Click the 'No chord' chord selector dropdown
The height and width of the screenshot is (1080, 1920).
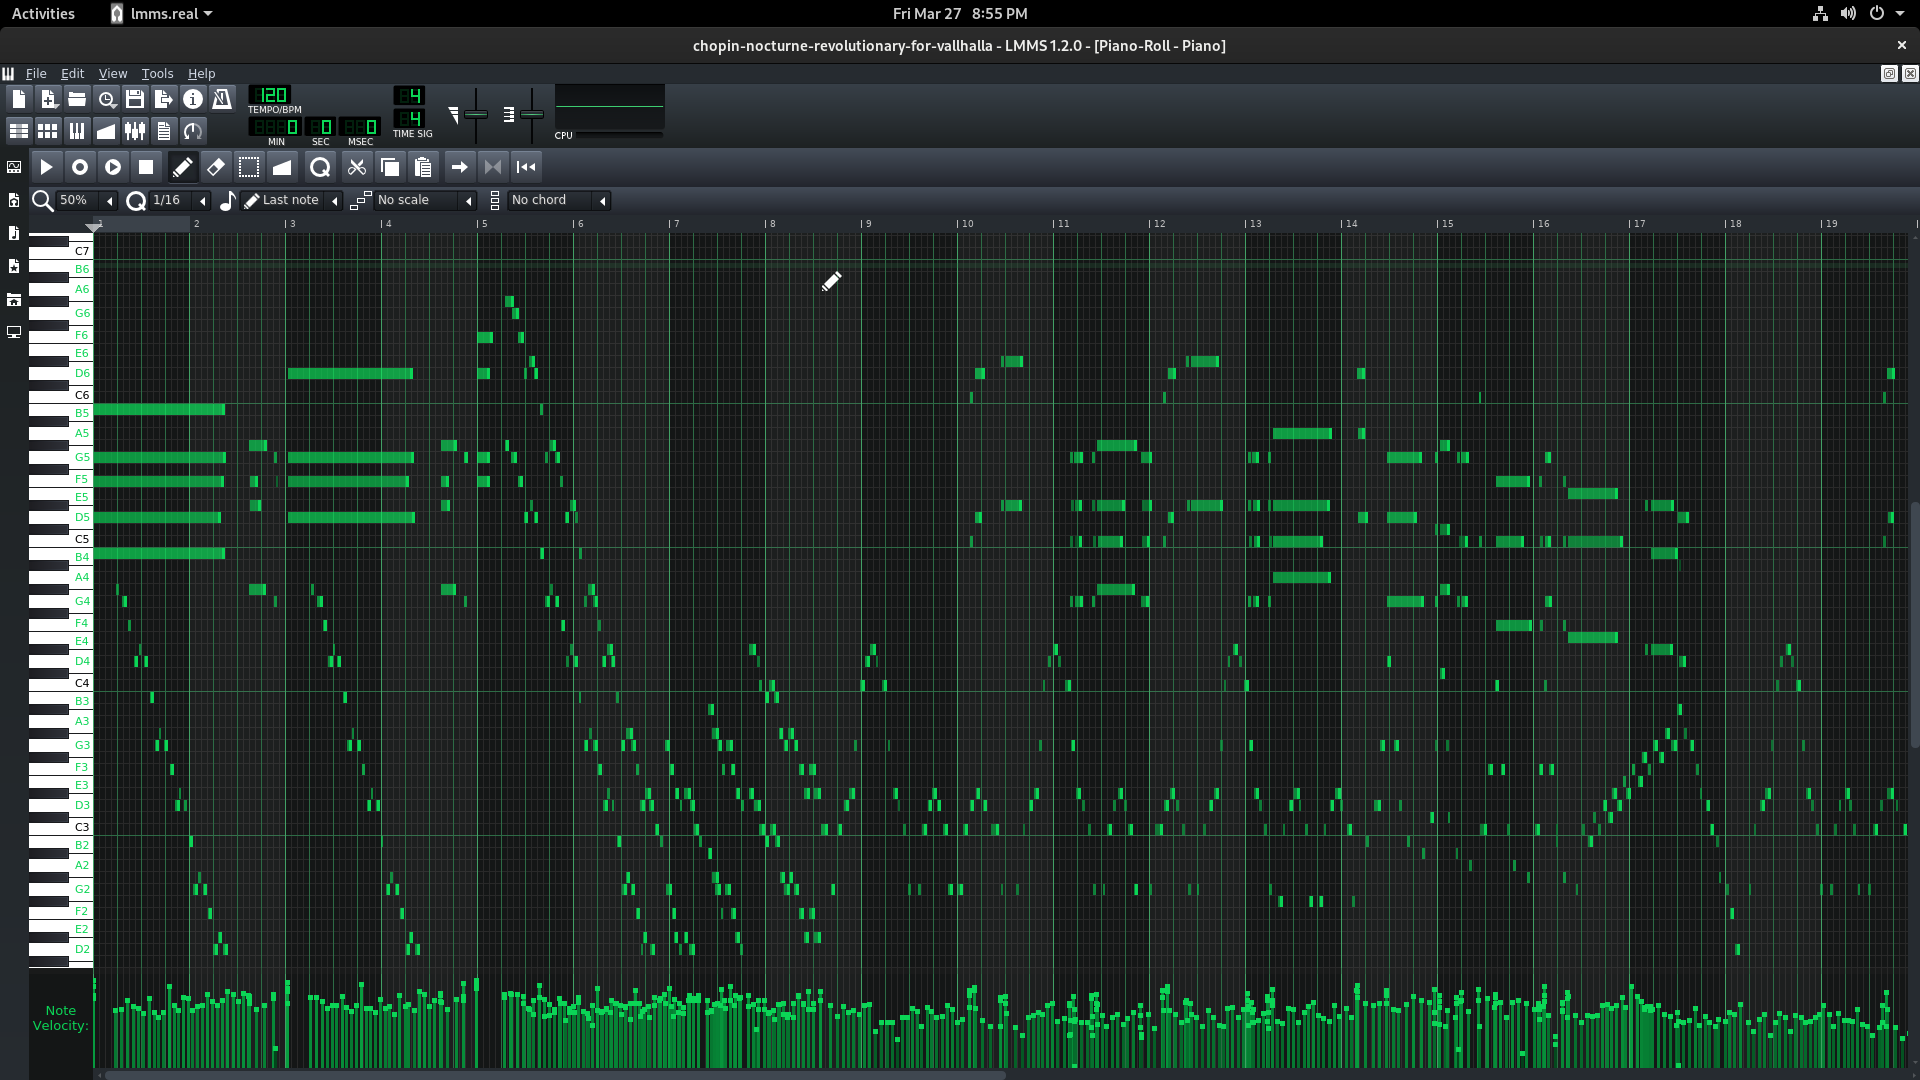(551, 199)
